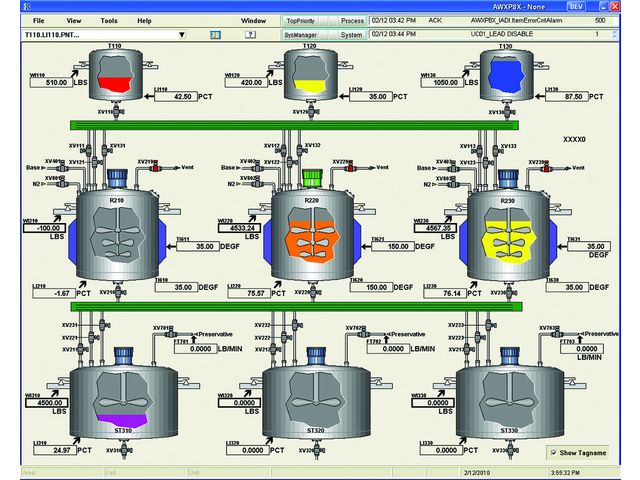Click the alarm list scroll arrow
640x480 pixels.
coord(615,35)
